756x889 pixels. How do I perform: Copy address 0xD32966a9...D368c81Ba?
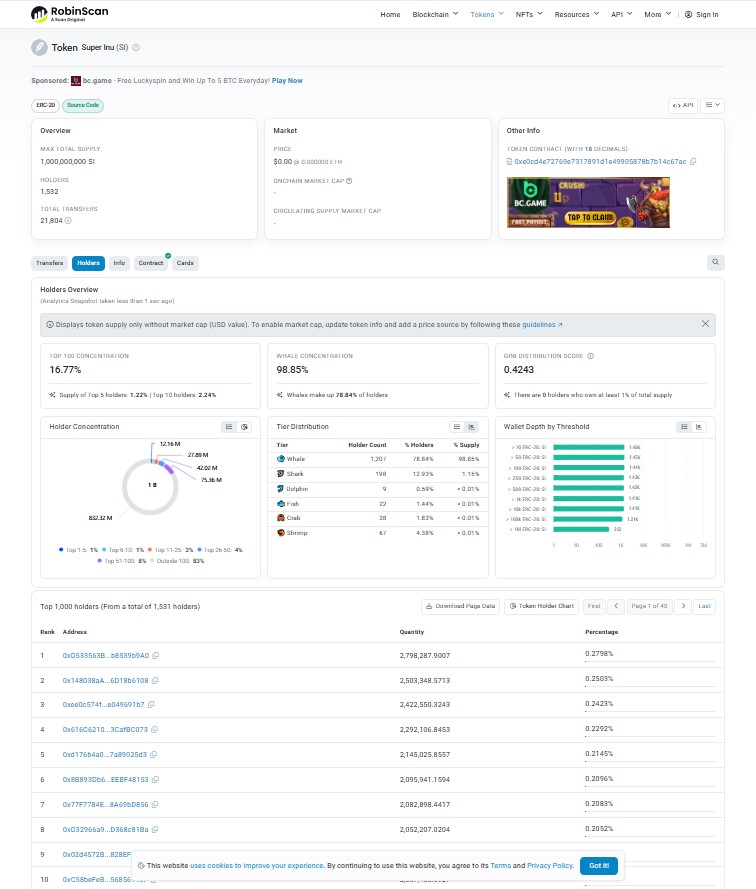[x=155, y=829]
